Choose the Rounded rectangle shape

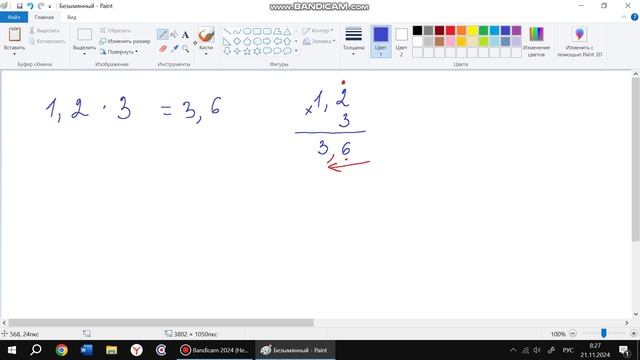tap(267, 31)
